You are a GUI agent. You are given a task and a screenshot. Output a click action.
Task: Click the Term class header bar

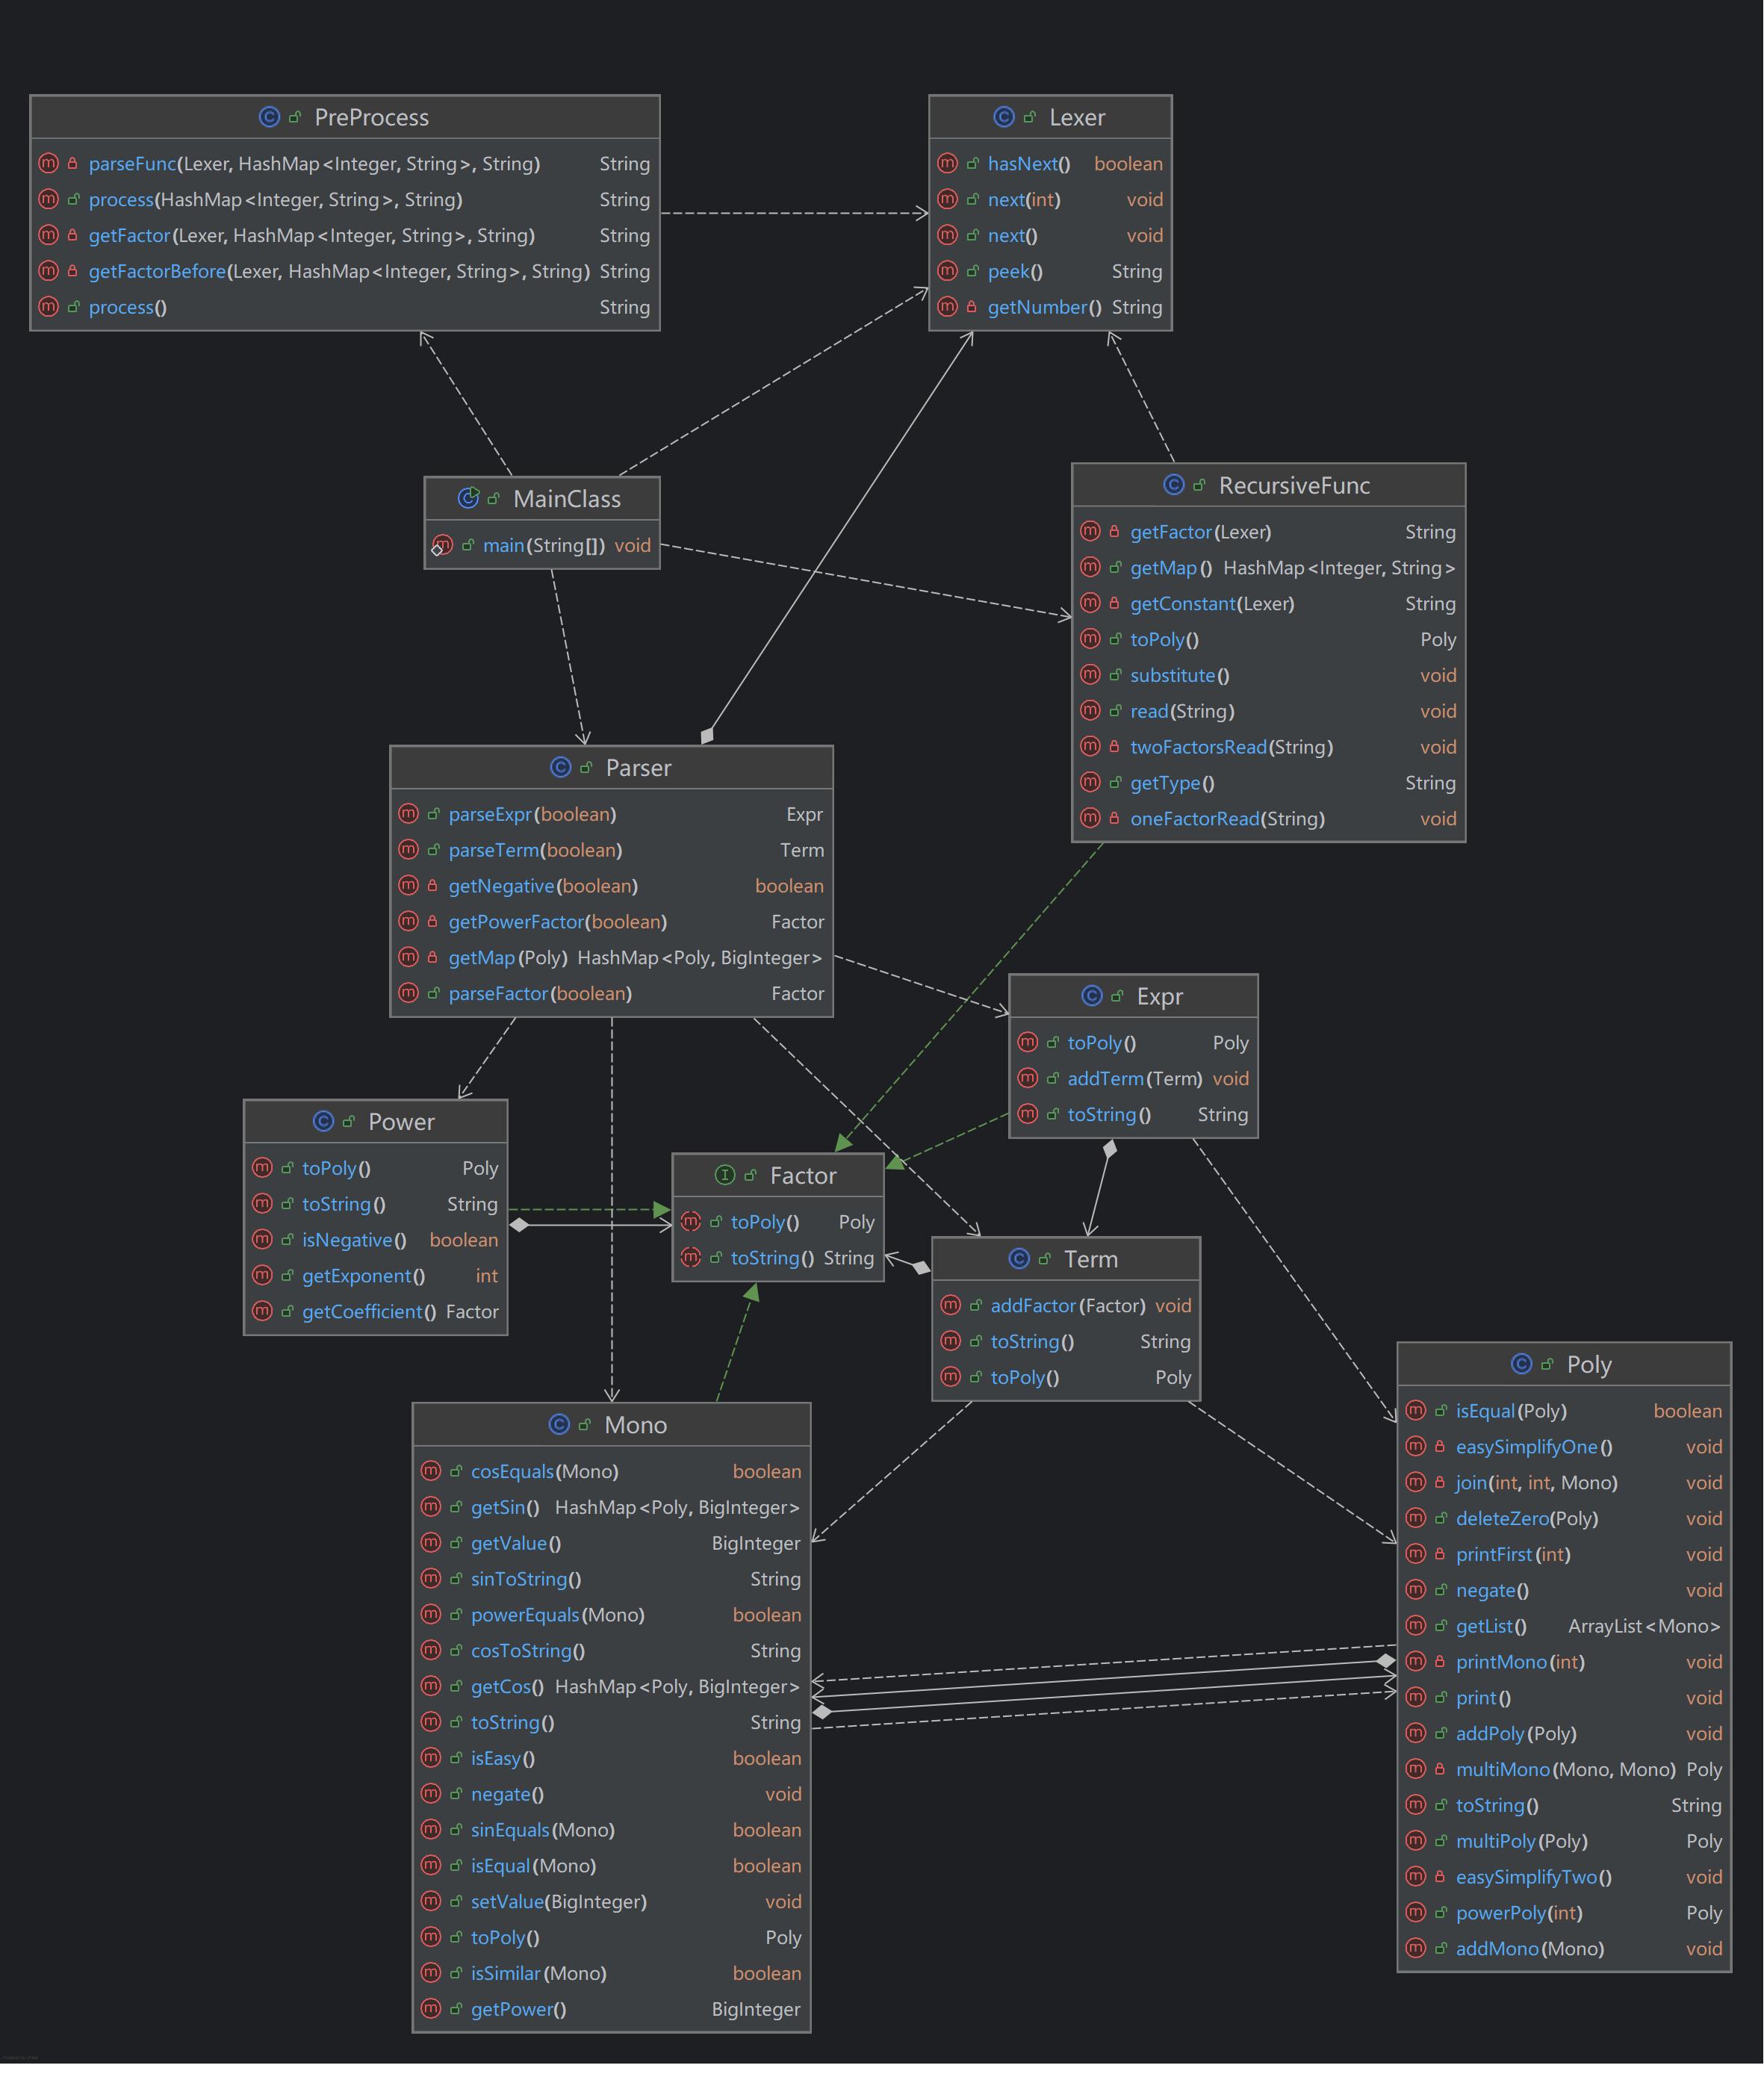(x=1090, y=1259)
